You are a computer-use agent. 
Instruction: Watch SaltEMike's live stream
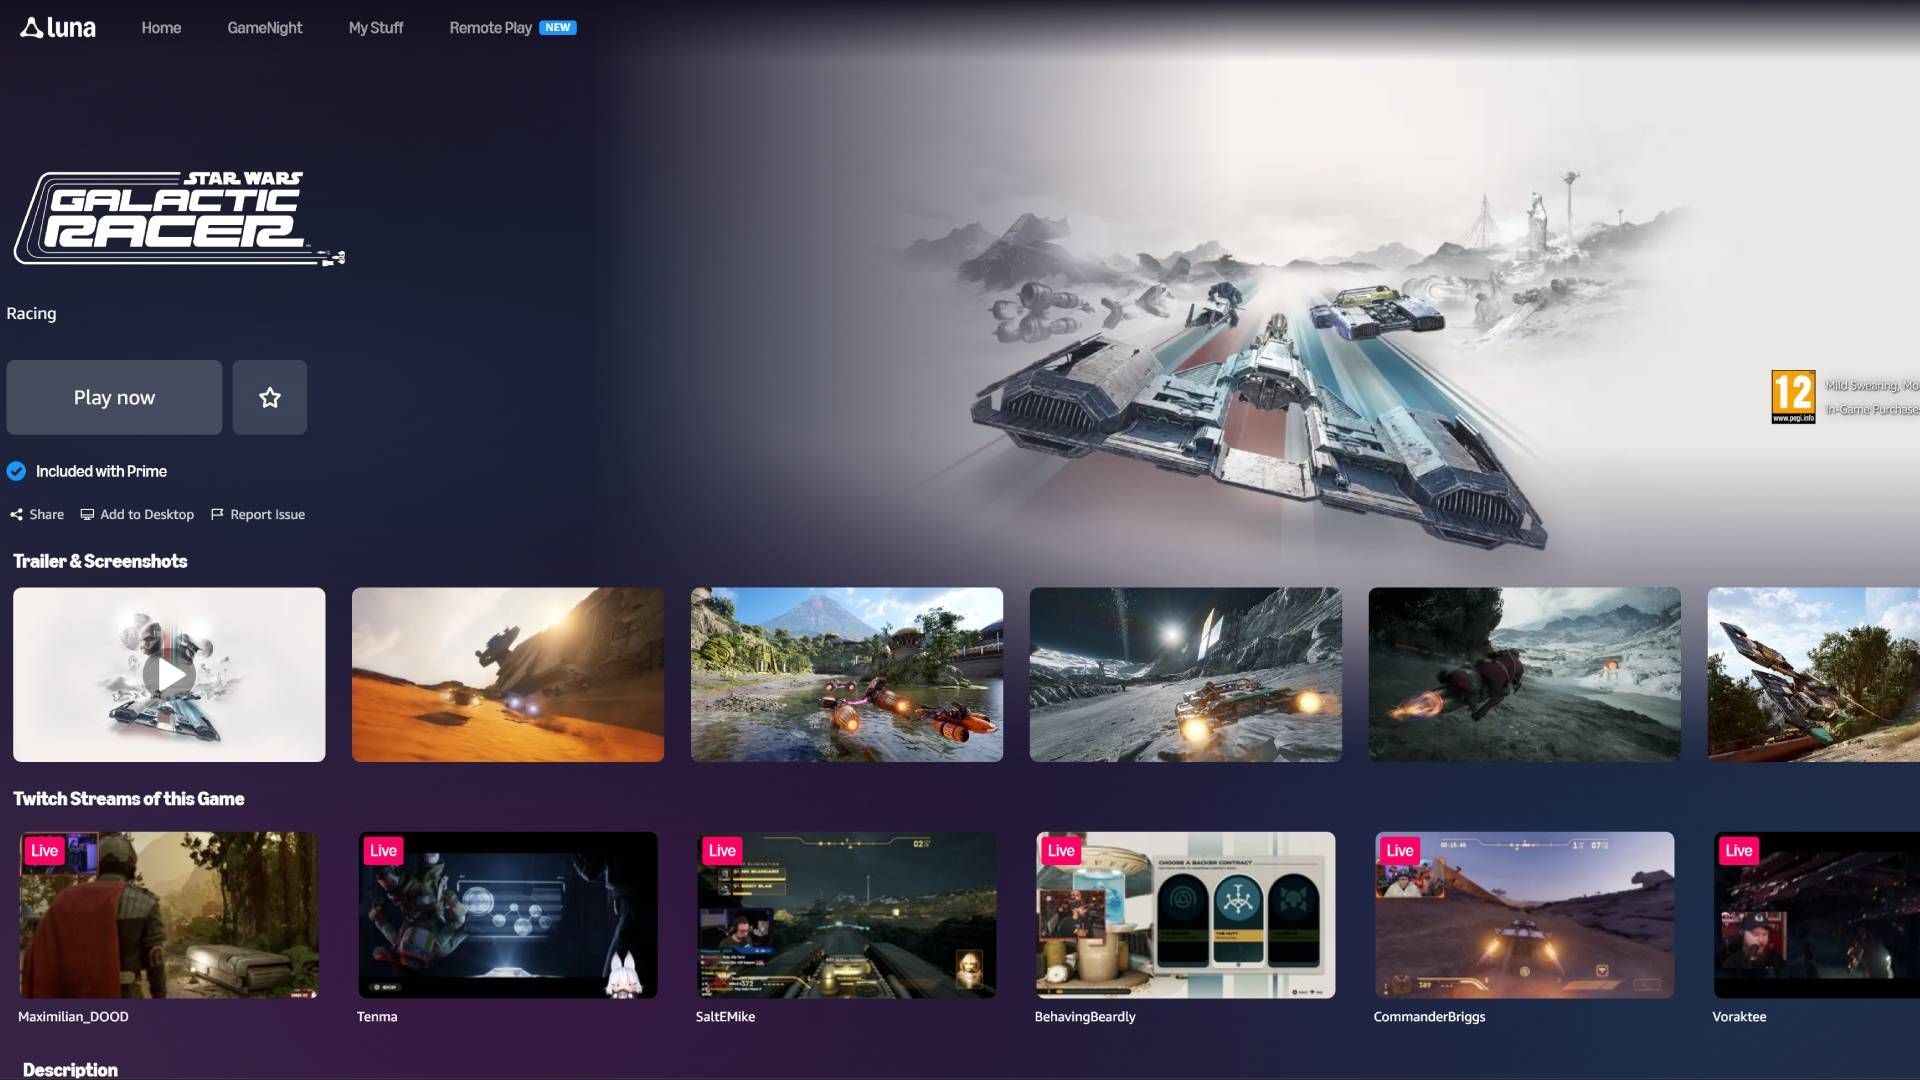pyautogui.click(x=847, y=915)
